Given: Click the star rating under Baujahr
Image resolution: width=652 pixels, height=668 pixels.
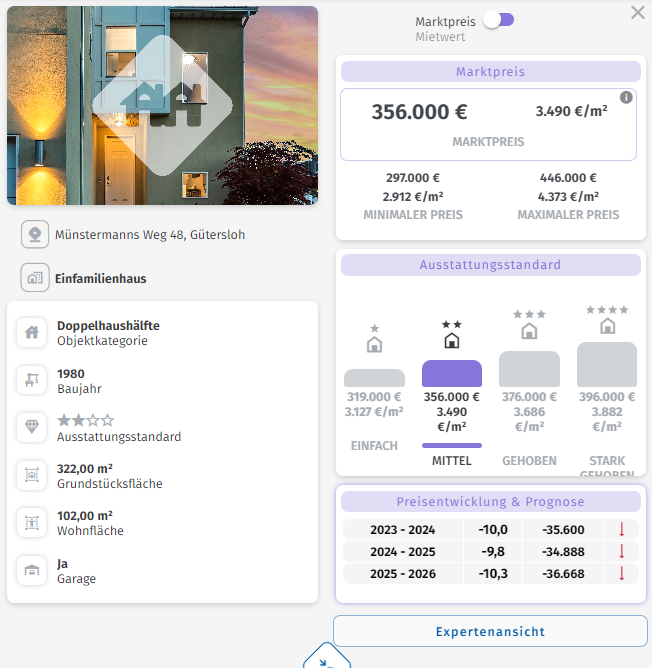Looking at the screenshot, I should pyautogui.click(x=86, y=420).
